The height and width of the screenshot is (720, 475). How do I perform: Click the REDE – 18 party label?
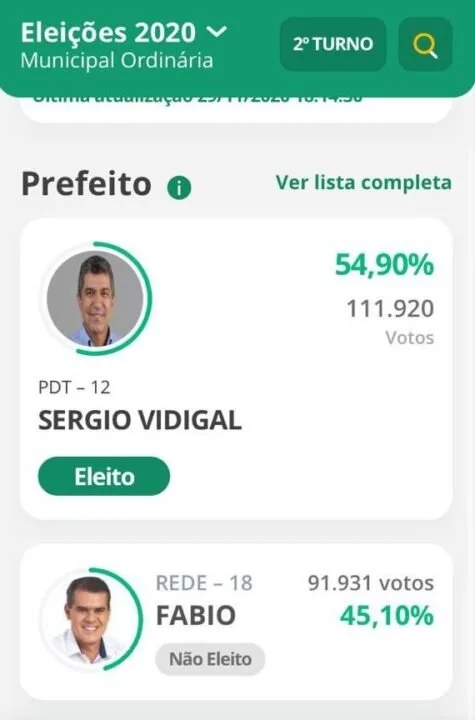(x=204, y=583)
